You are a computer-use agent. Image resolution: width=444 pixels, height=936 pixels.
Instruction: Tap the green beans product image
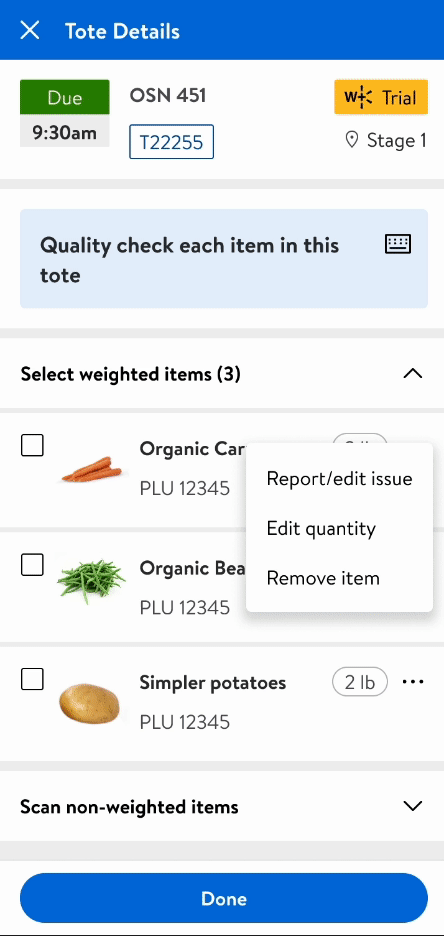click(x=91, y=581)
